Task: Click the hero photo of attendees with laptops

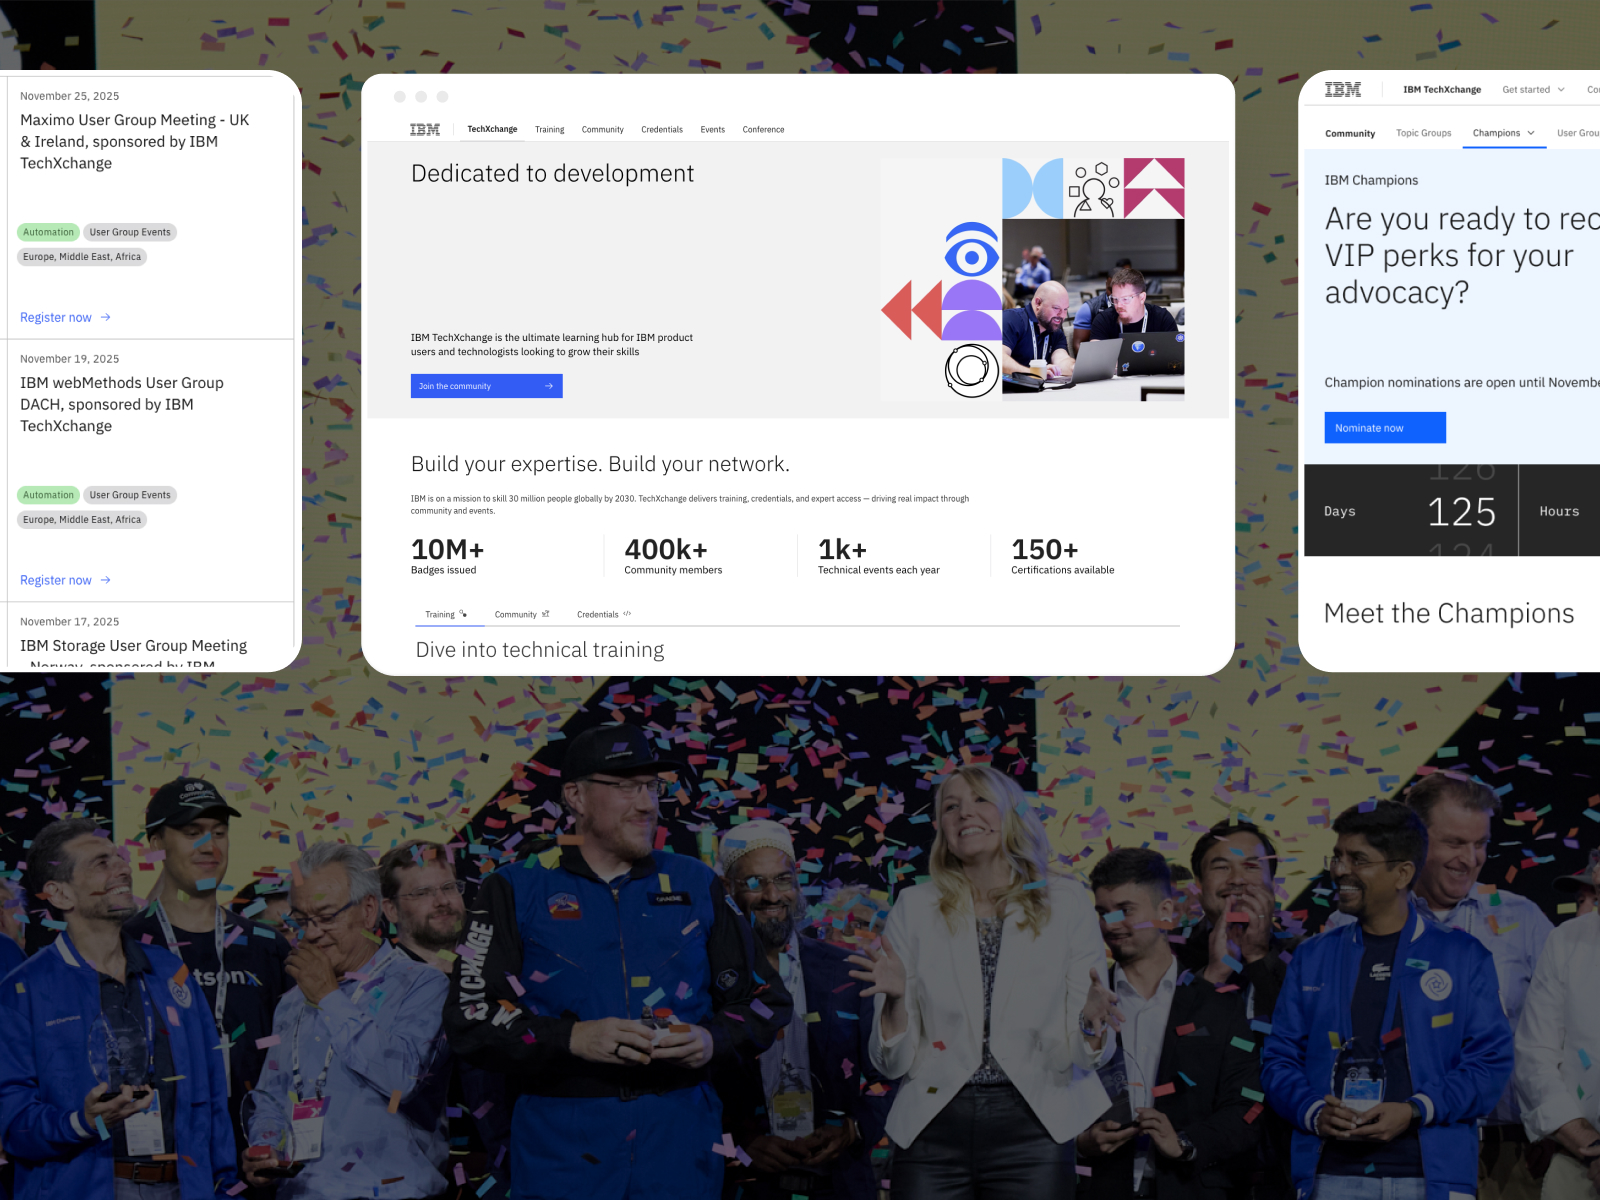Action: tap(1093, 310)
